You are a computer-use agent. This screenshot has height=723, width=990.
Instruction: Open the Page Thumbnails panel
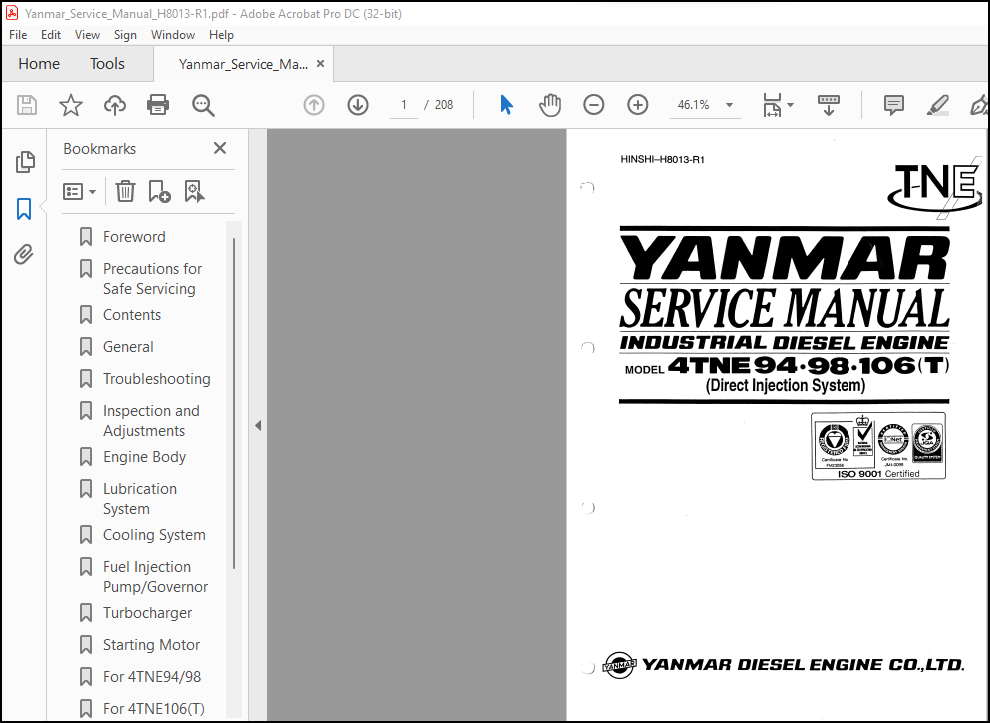point(25,162)
